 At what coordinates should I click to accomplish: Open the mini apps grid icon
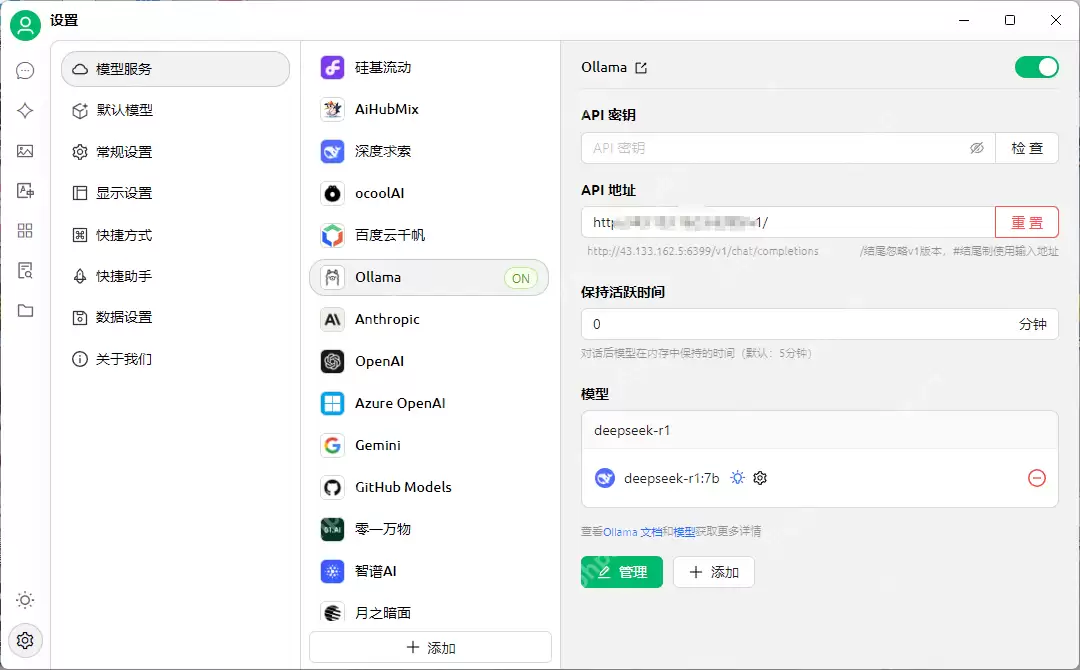[25, 230]
